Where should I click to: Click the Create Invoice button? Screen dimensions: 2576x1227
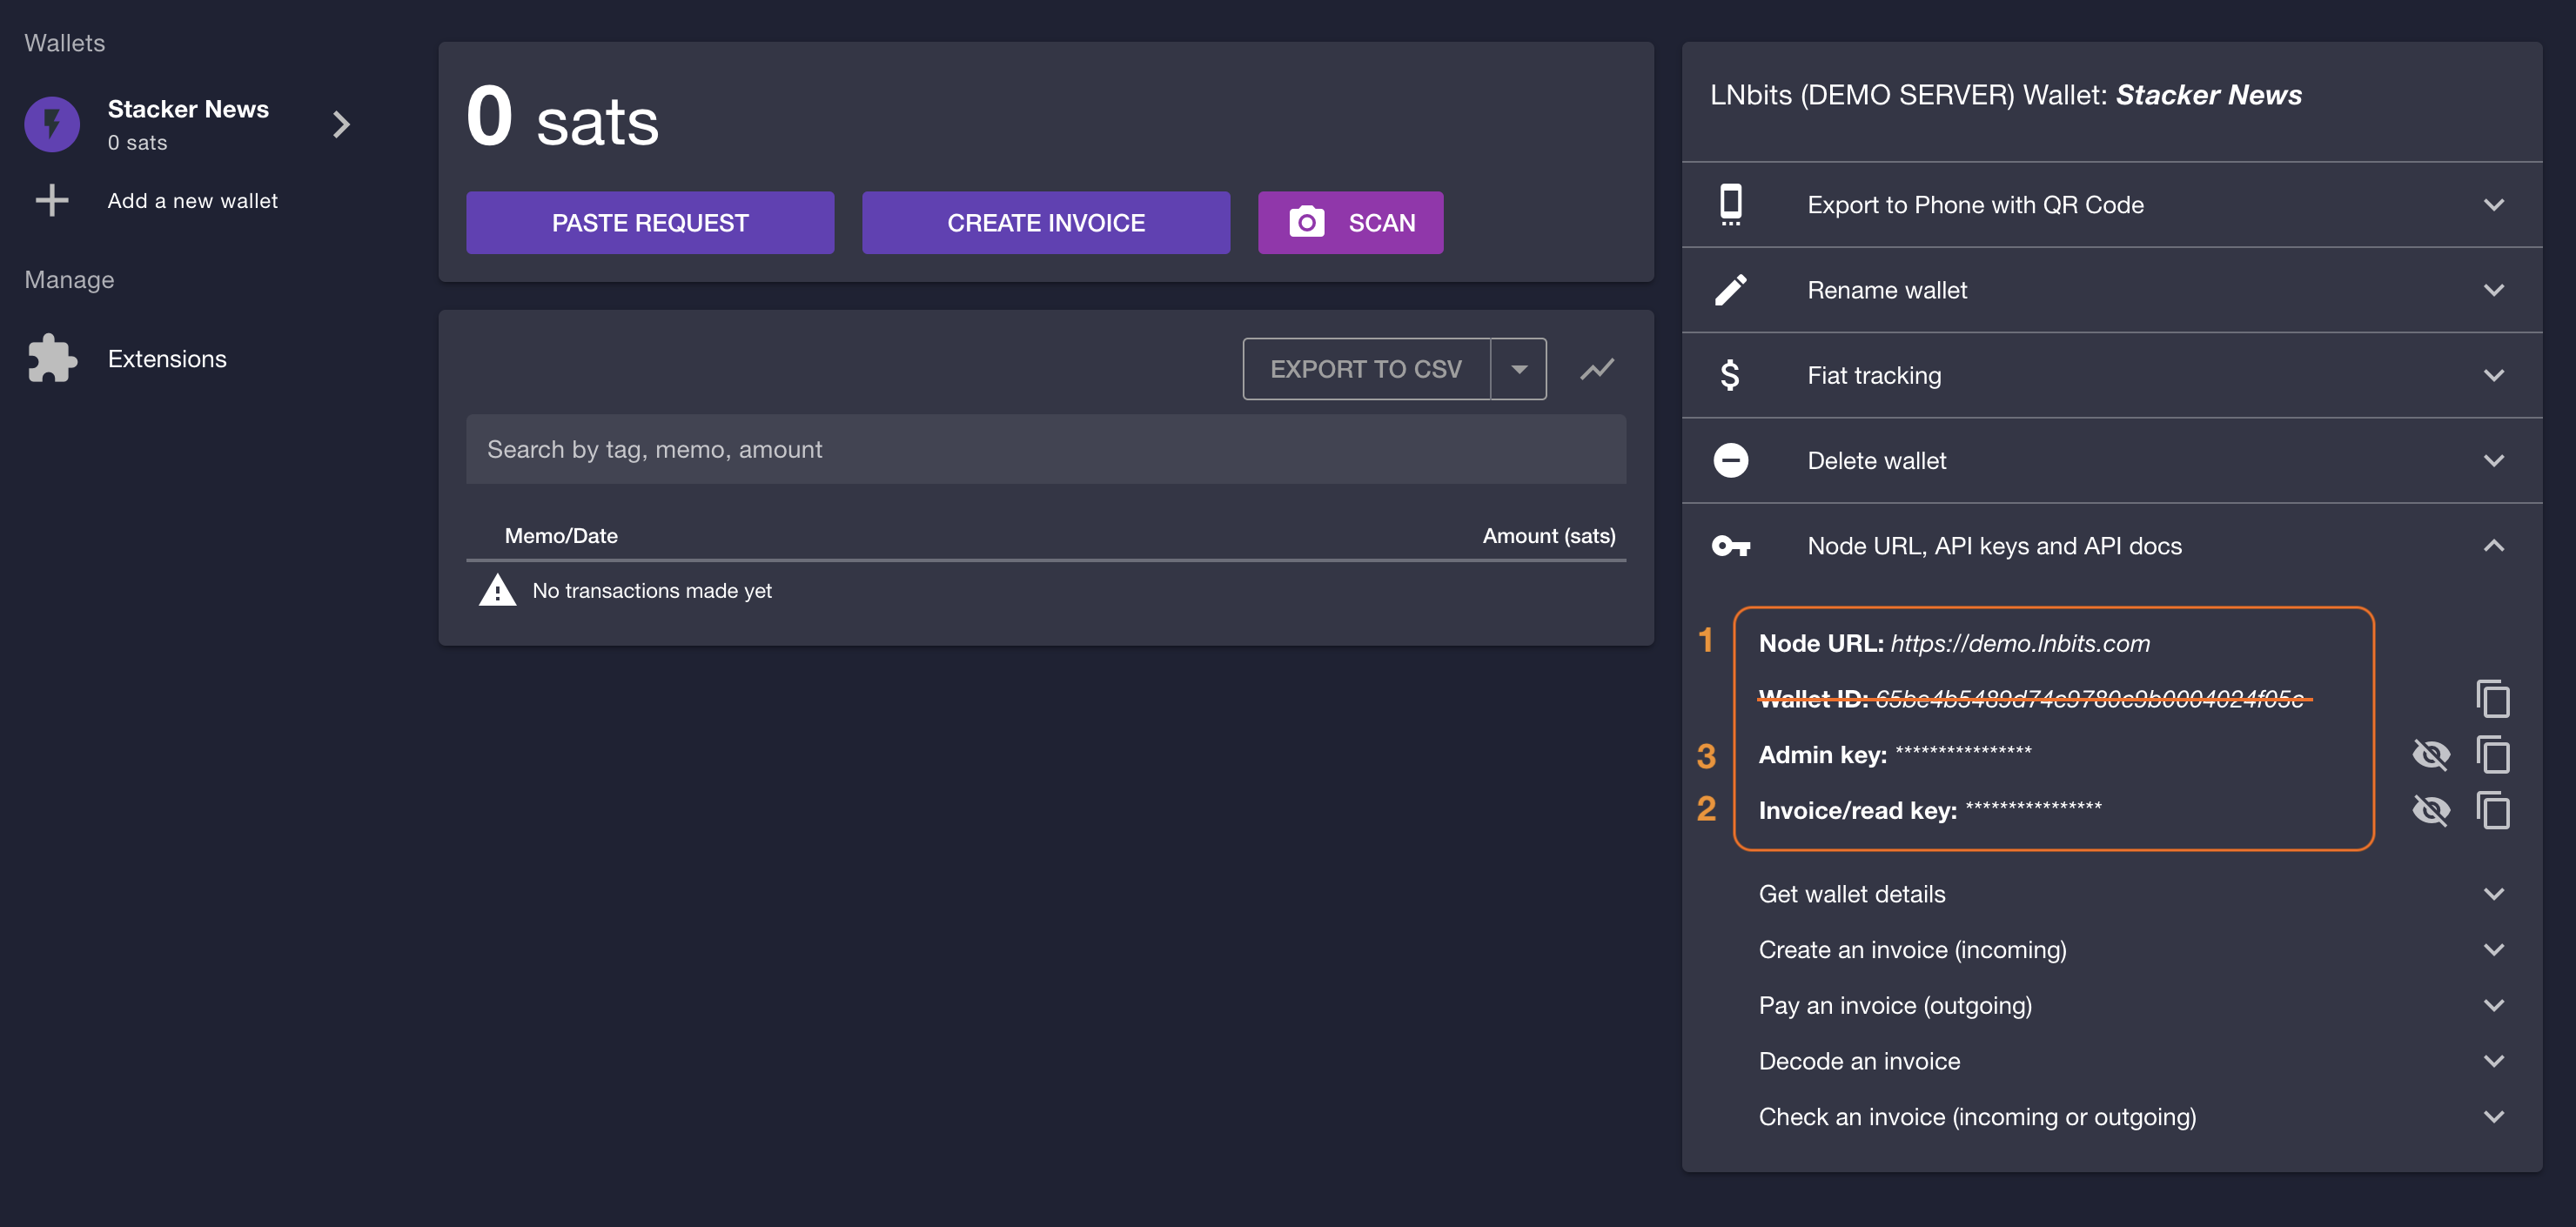pos(1046,222)
